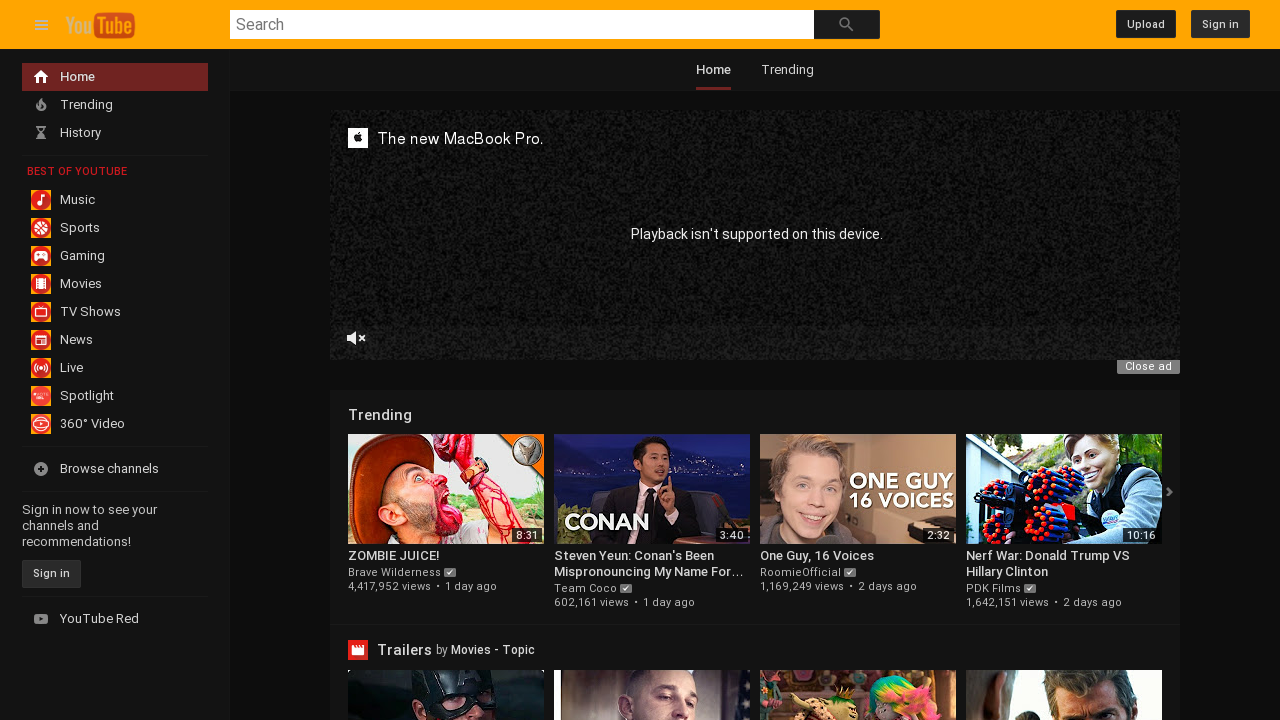Open the Live broadcast icon
The height and width of the screenshot is (720, 1280).
pos(41,368)
